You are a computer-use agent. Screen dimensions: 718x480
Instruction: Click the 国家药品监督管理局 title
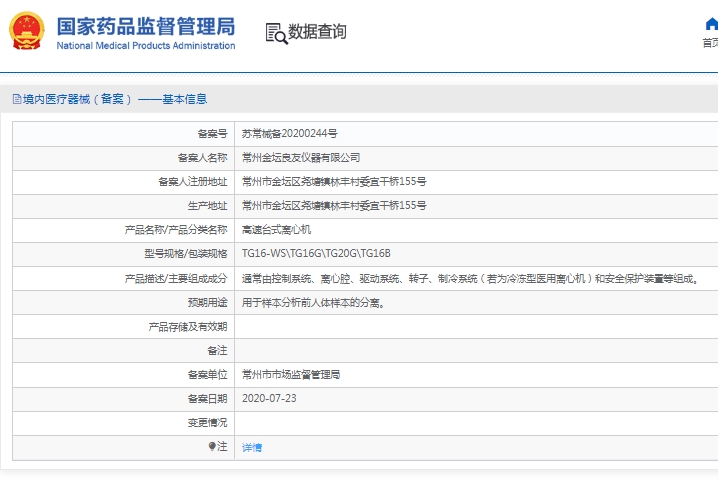(x=146, y=26)
